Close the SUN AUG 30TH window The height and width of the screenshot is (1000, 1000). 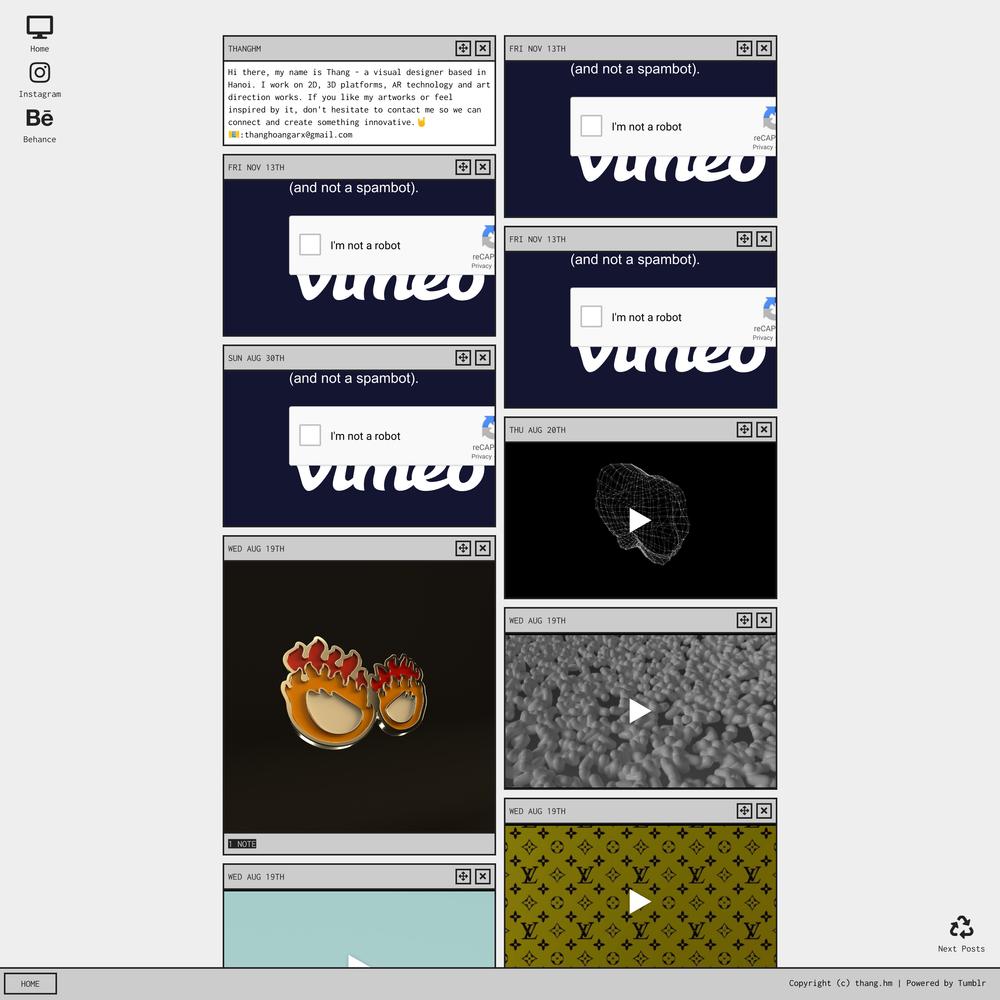coord(483,358)
